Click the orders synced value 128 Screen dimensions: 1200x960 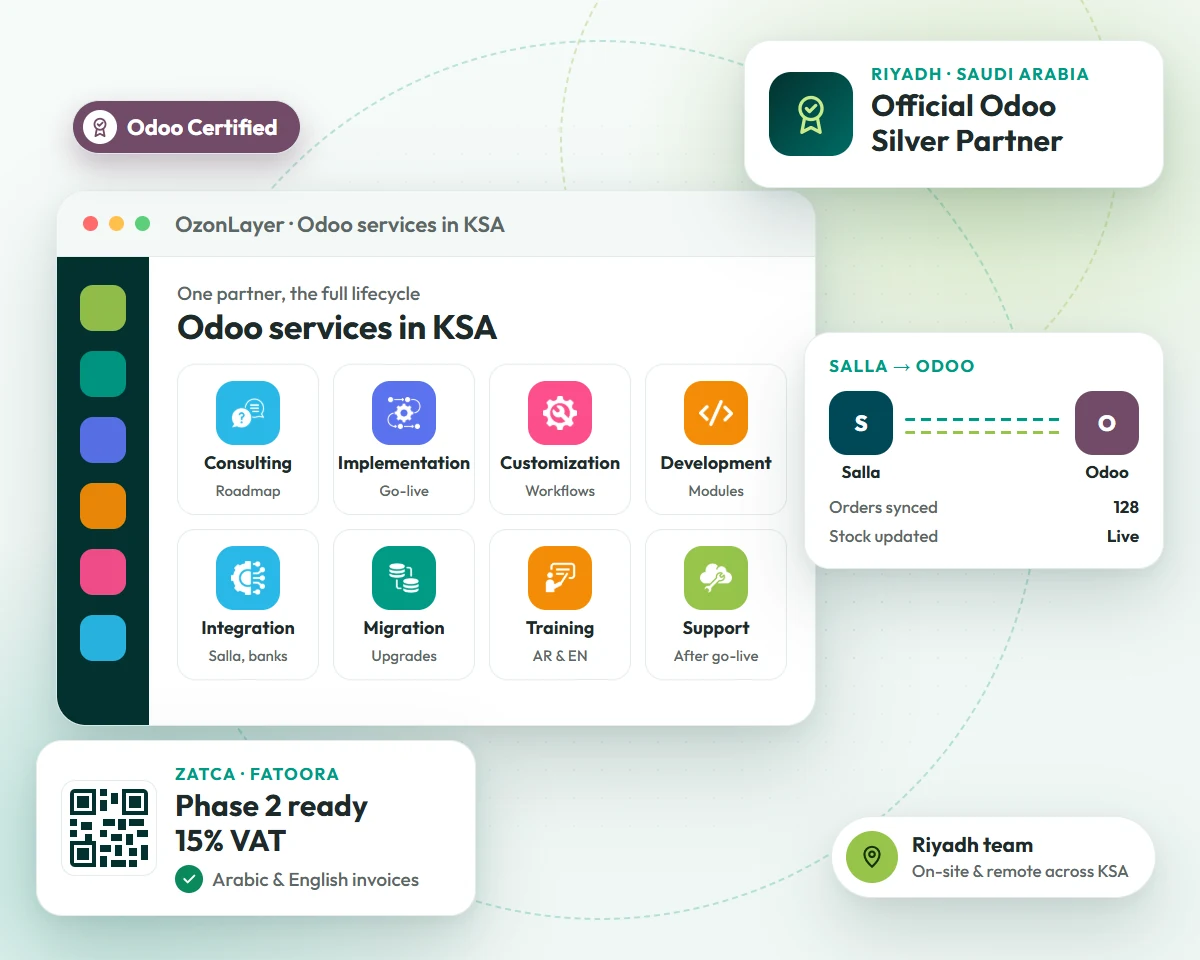click(1126, 507)
